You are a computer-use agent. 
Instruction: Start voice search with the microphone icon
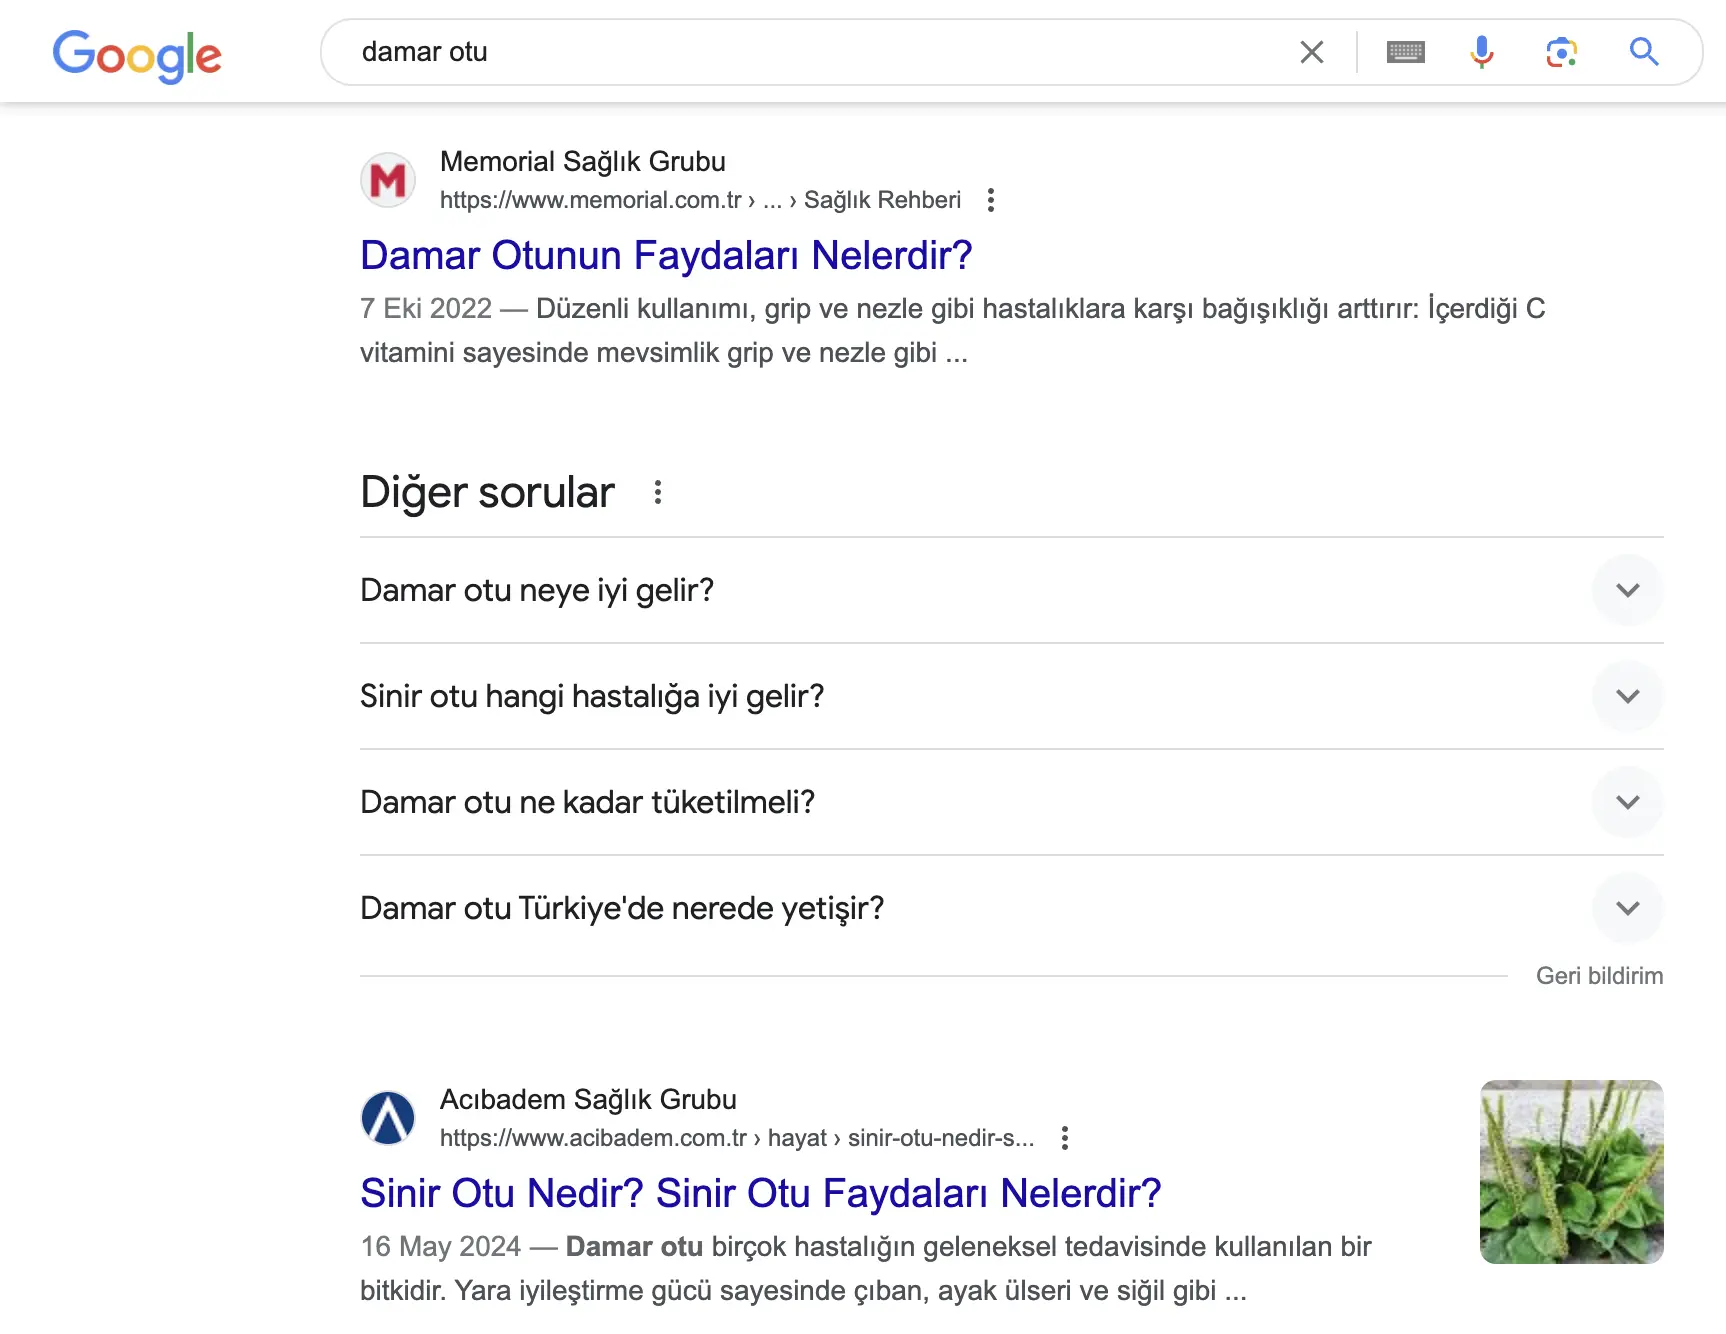[1482, 52]
